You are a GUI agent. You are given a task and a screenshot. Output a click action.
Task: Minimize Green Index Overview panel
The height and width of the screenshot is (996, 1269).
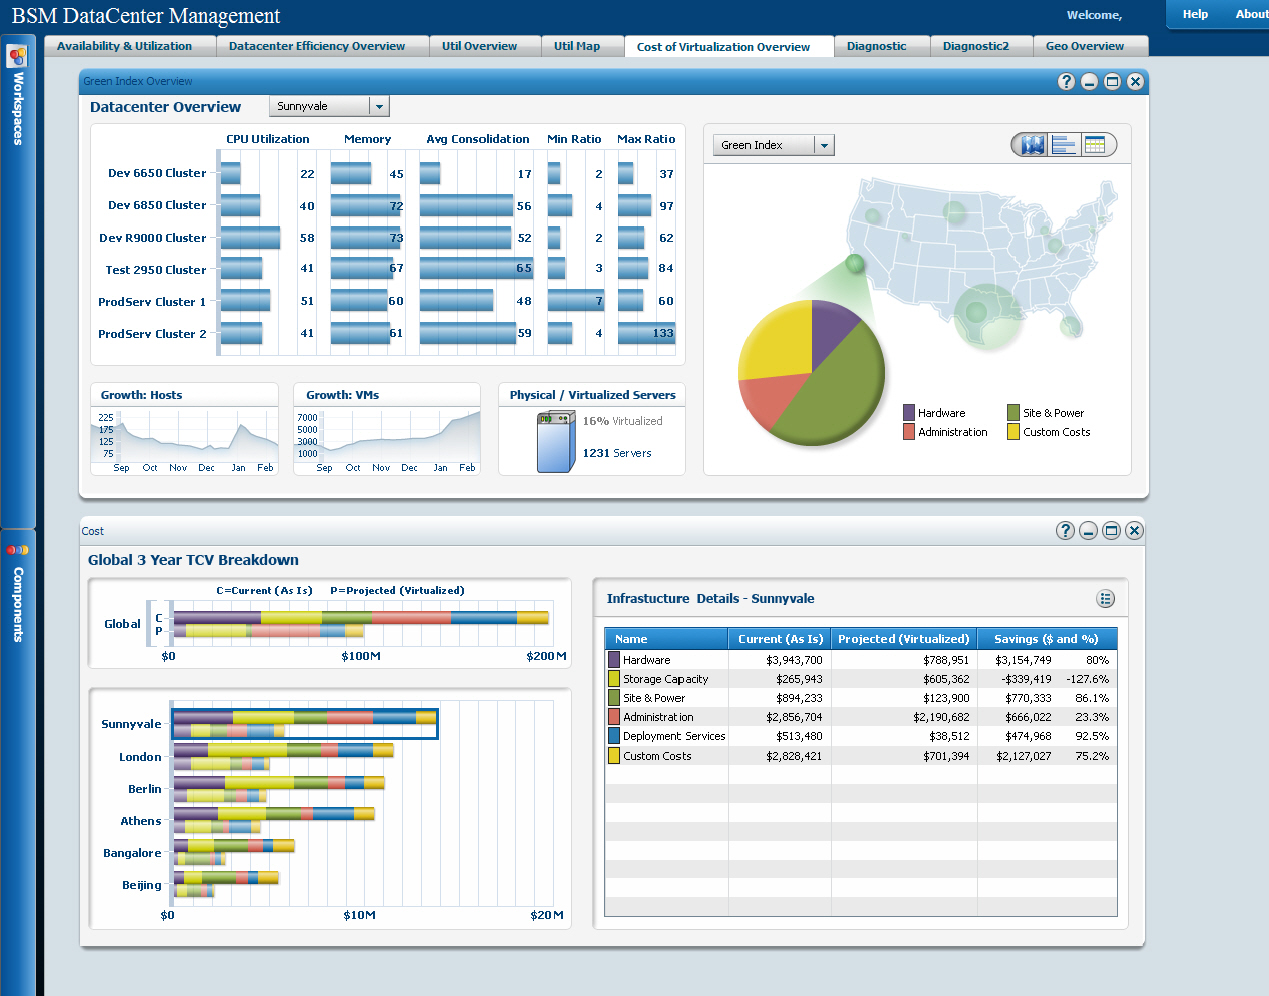coord(1089,82)
